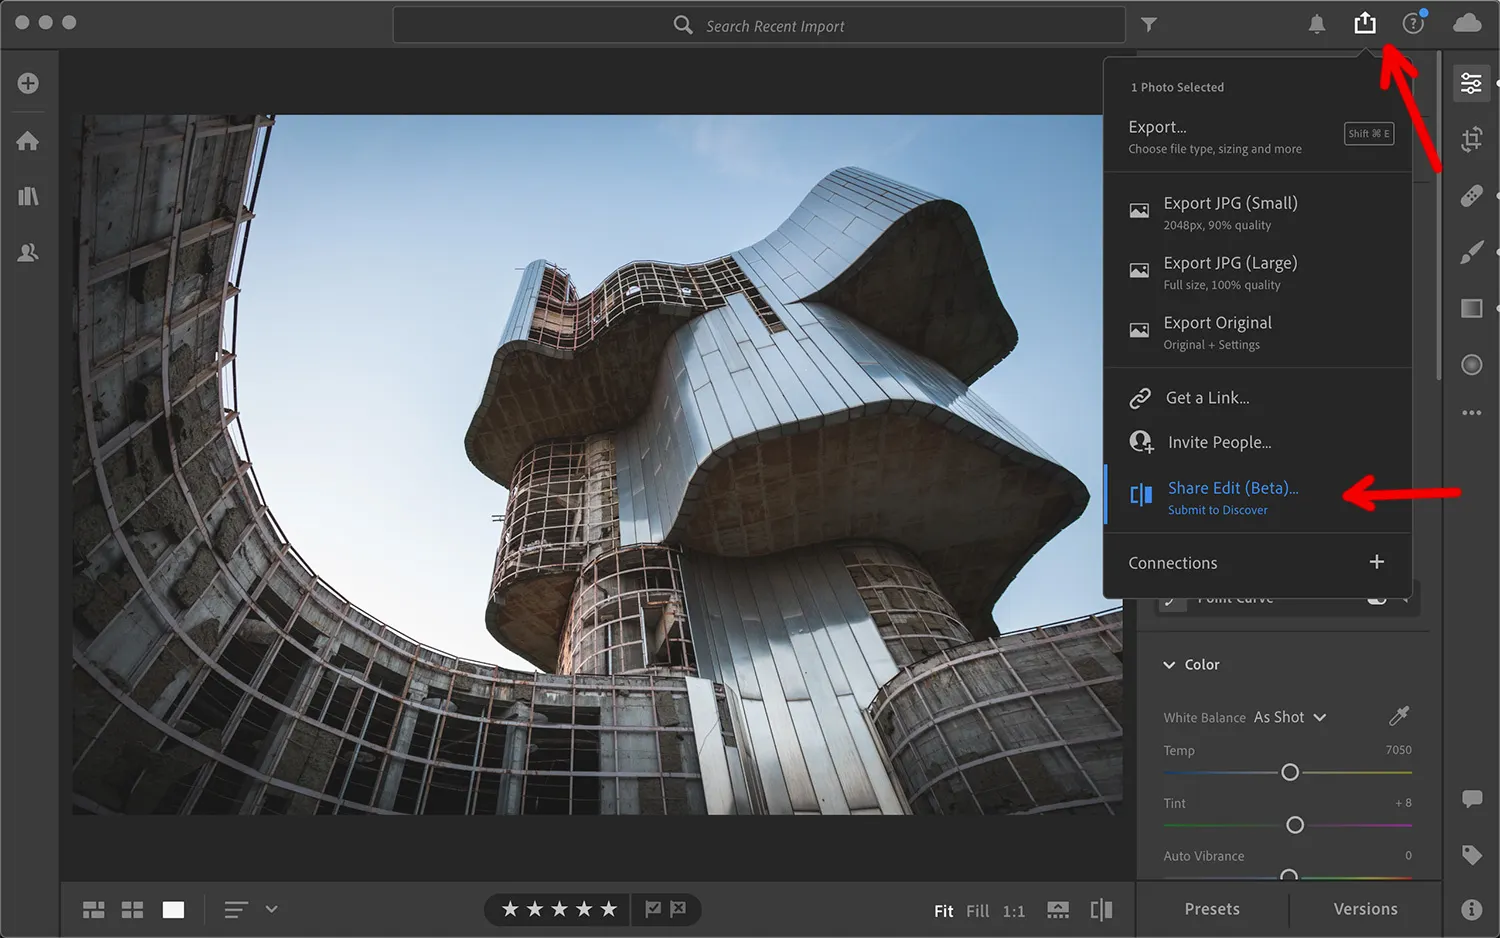Click the Presets button
1500x938 pixels.
pyautogui.click(x=1212, y=909)
